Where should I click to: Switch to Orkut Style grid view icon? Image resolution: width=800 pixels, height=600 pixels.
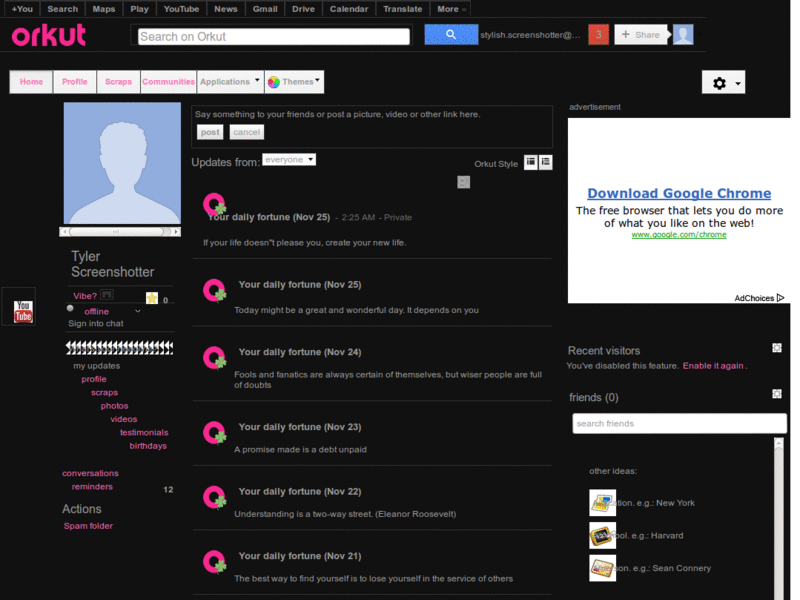tap(531, 162)
